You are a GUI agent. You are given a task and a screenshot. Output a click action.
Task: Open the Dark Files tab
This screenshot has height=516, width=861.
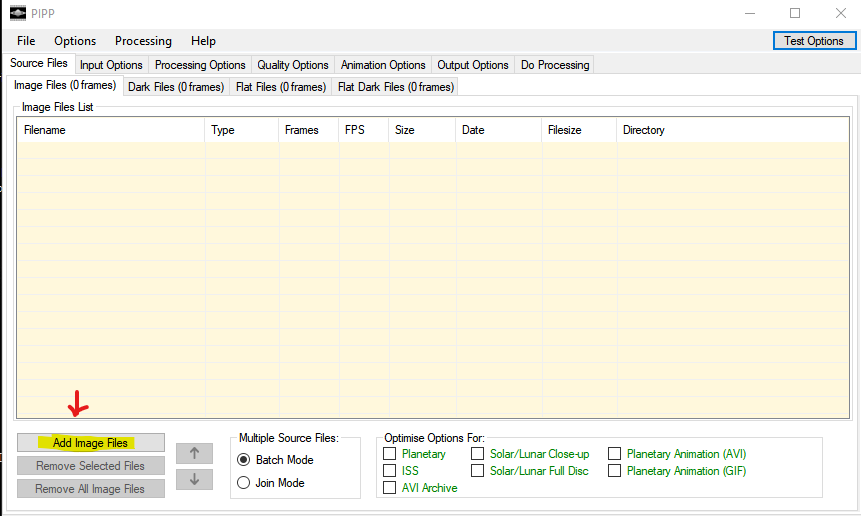(176, 87)
